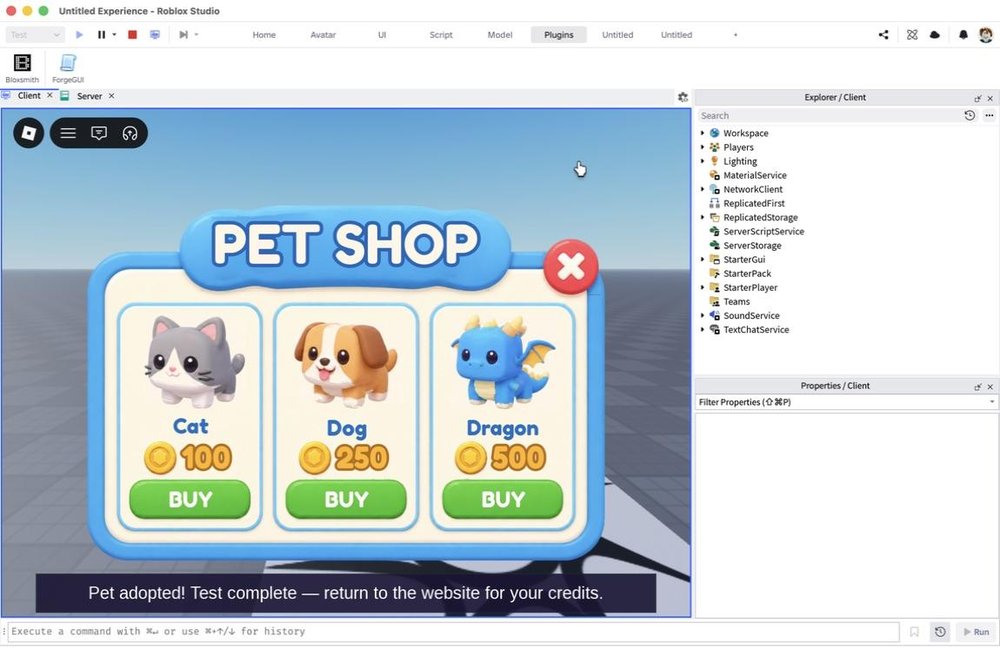Open Explorer more options ellipsis
Screen dimensions: 1000x667
pos(989,115)
